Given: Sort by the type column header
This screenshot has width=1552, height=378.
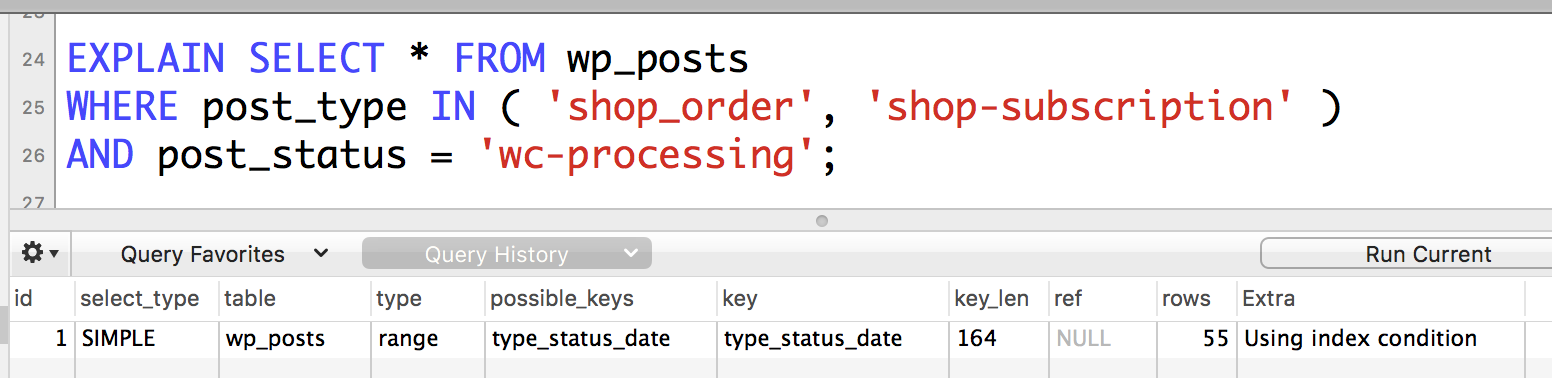Looking at the screenshot, I should pyautogui.click(x=427, y=298).
